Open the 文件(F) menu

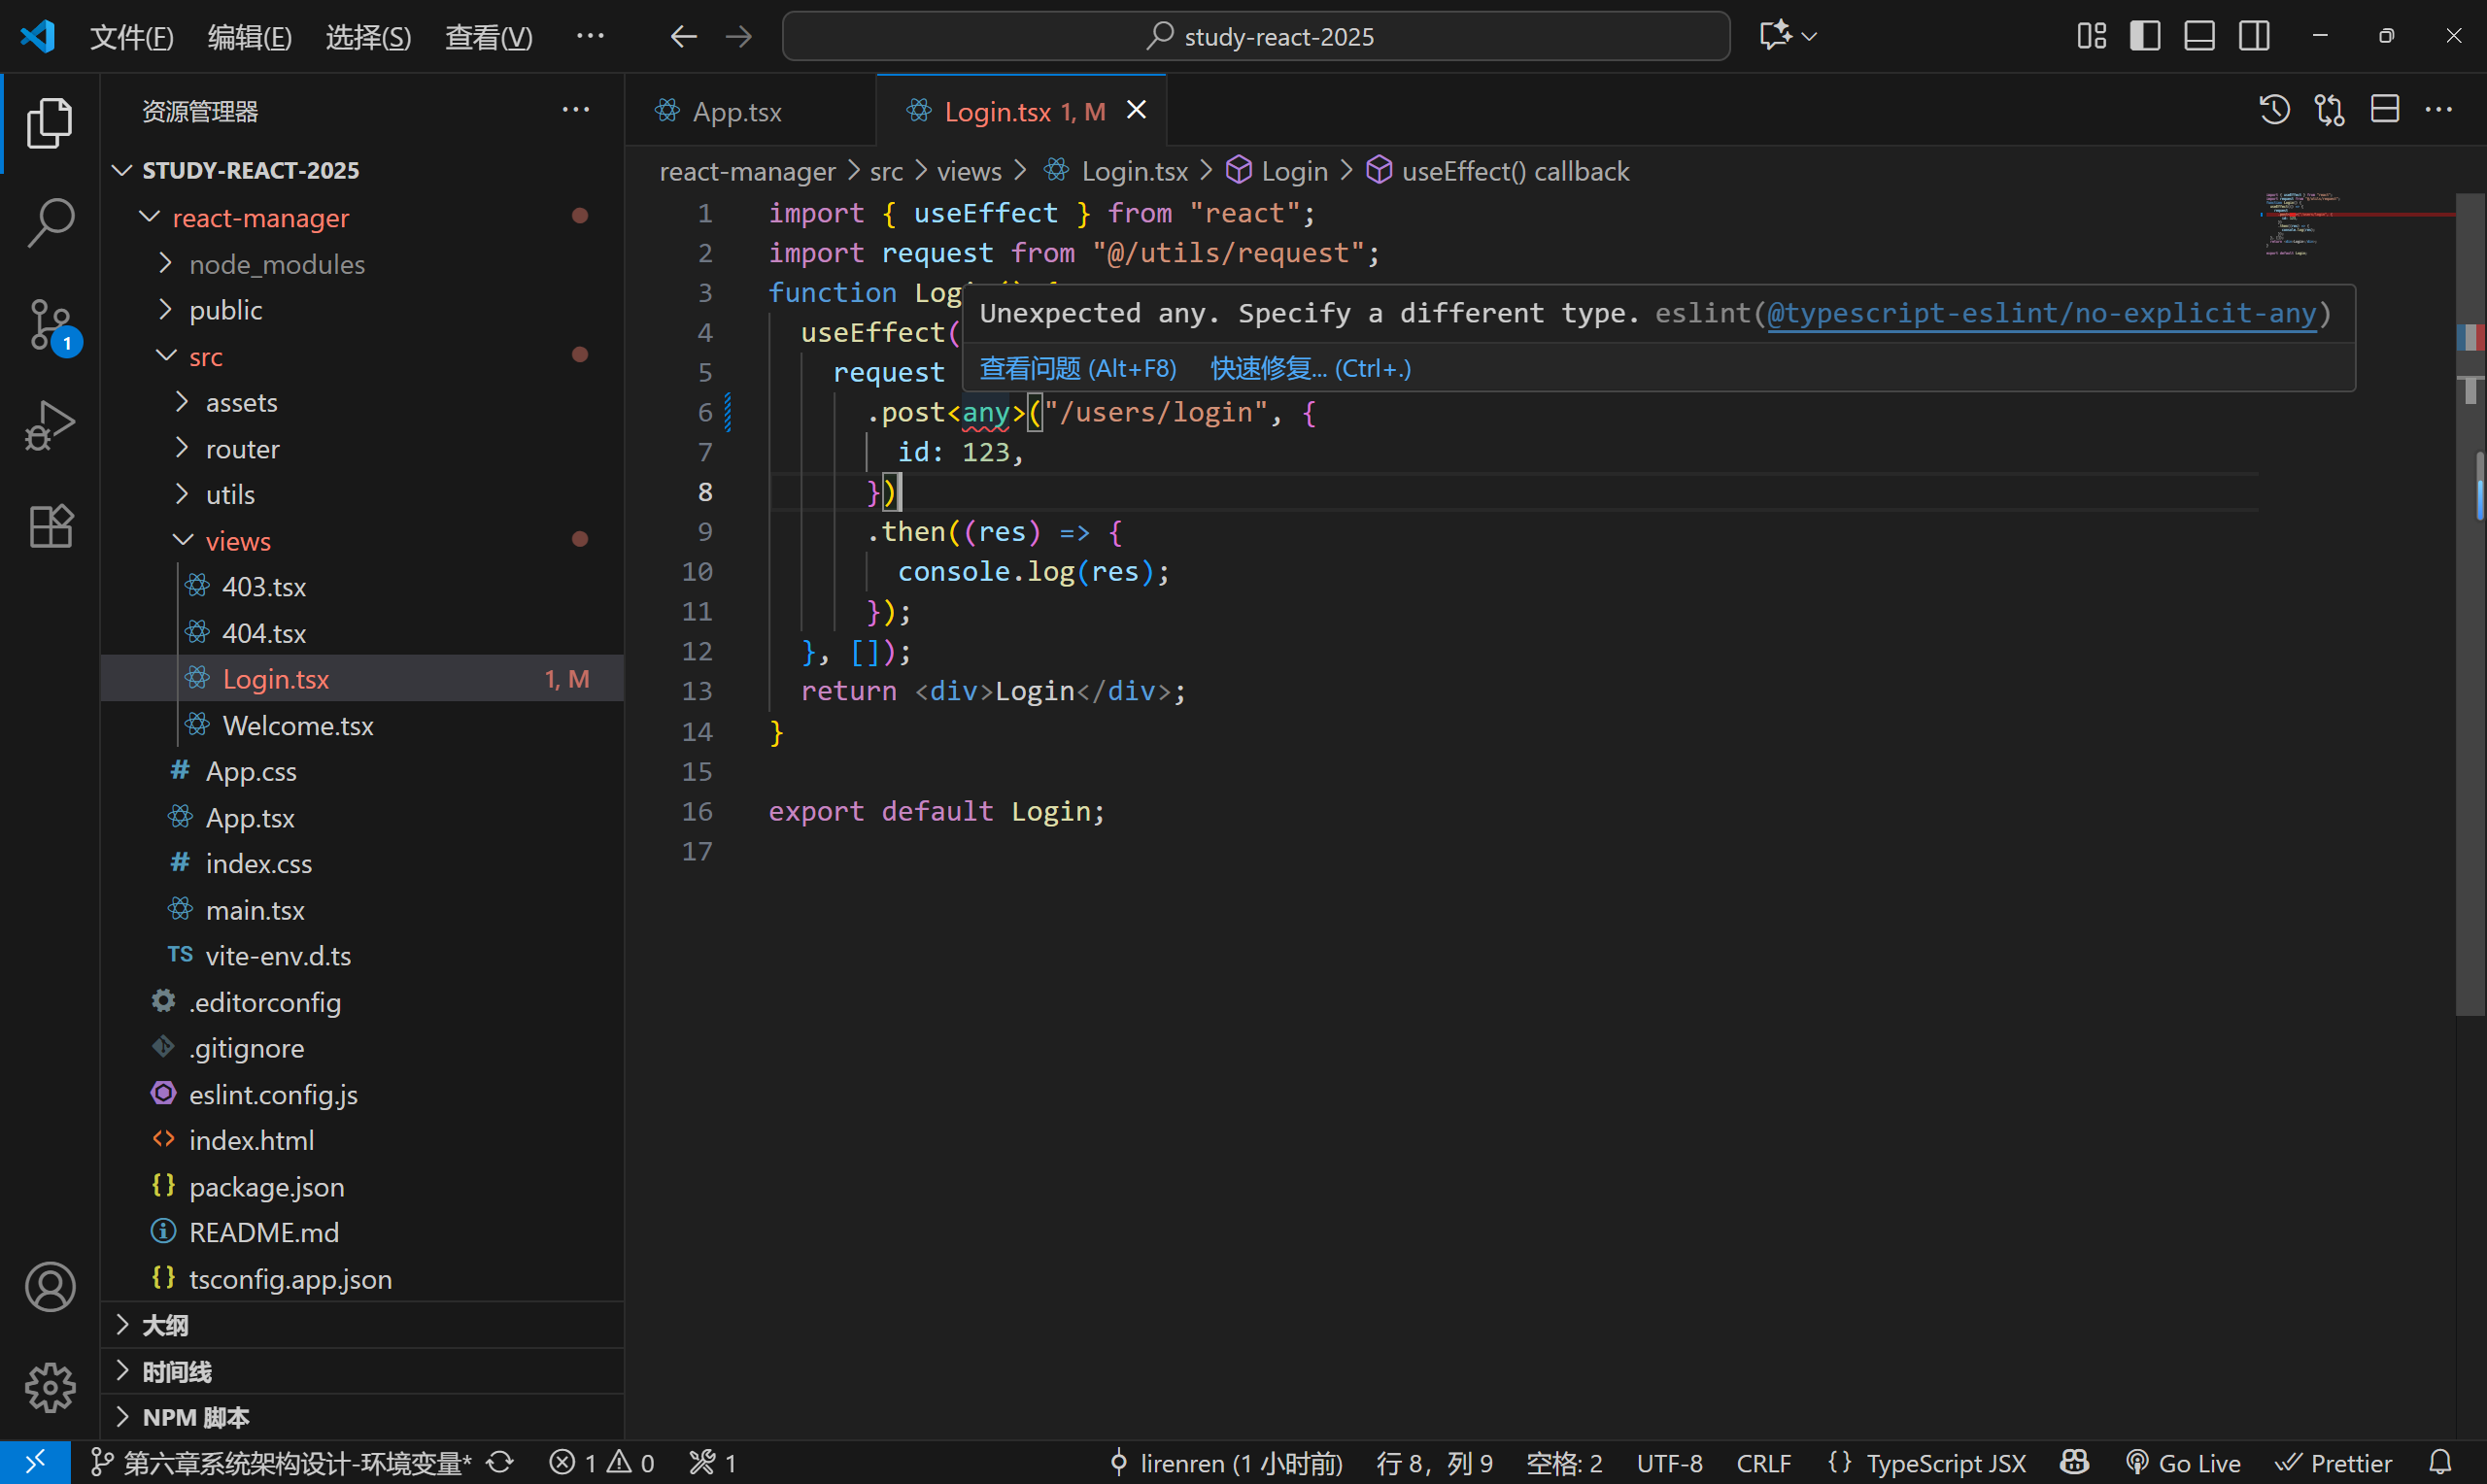point(131,37)
